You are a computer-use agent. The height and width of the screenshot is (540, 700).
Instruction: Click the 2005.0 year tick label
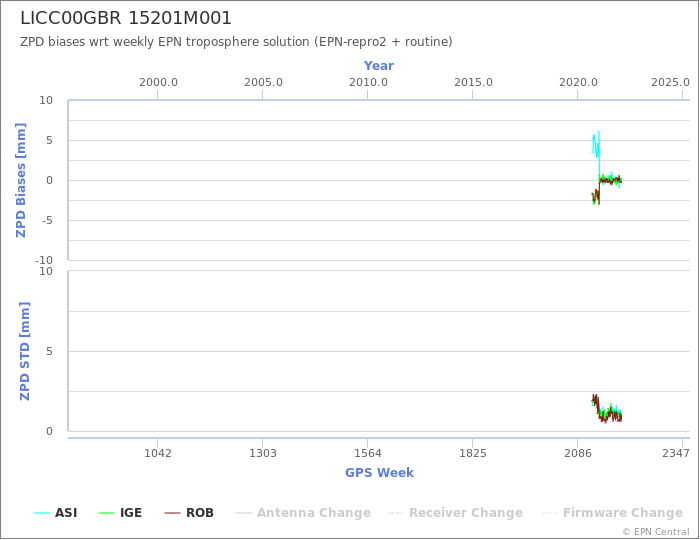coord(263,83)
